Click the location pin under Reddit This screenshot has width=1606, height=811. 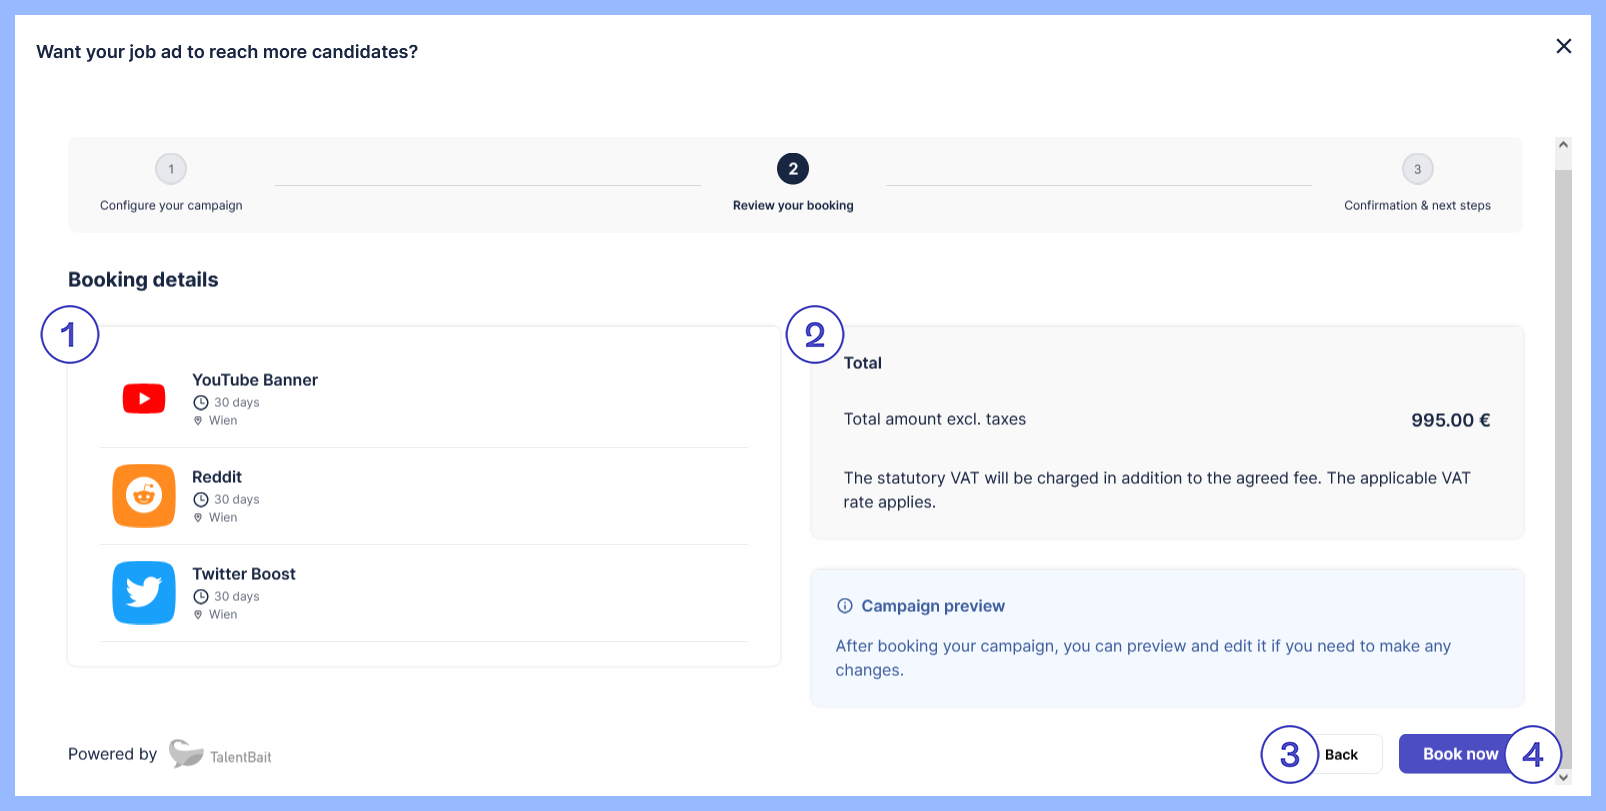pyautogui.click(x=198, y=518)
